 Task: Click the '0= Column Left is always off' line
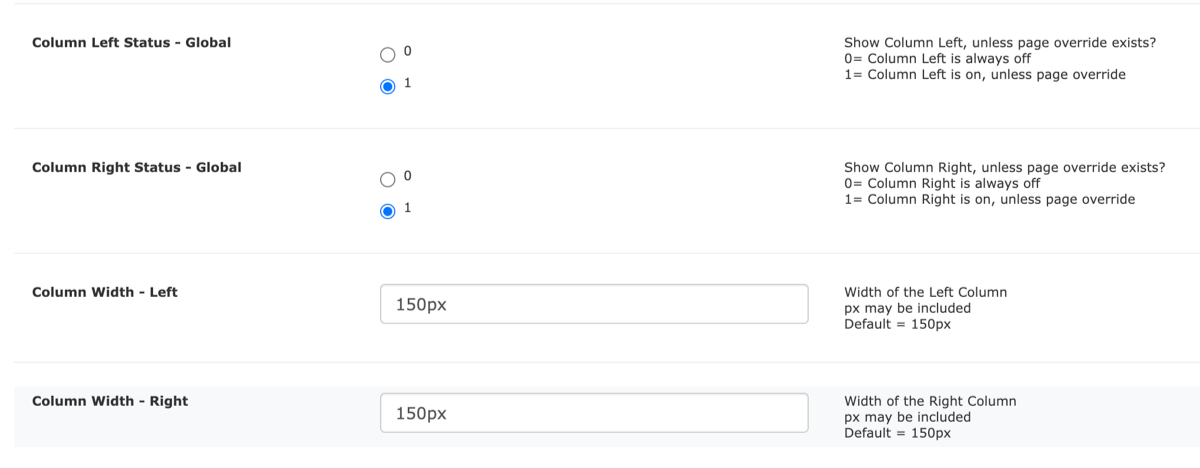coord(938,59)
